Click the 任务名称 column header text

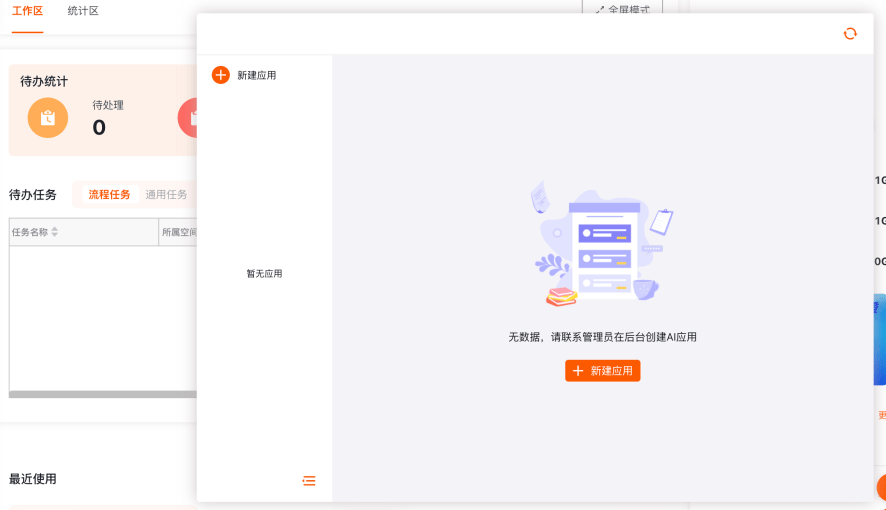point(30,232)
